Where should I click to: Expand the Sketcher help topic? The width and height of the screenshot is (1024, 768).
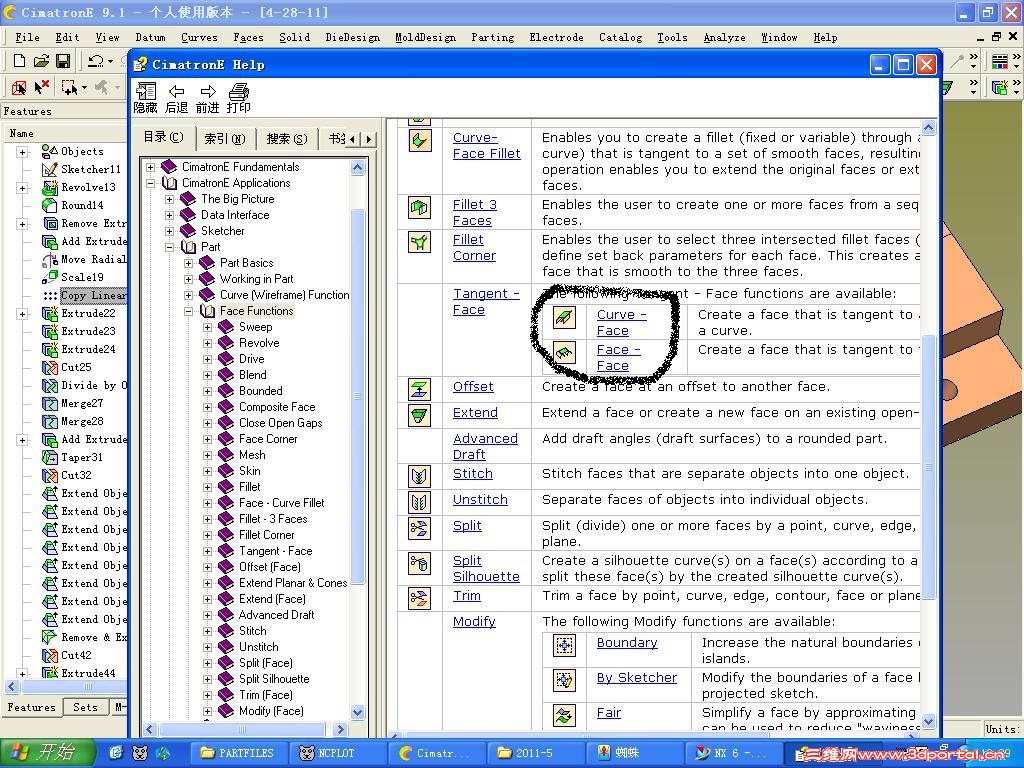pyautogui.click(x=170, y=231)
